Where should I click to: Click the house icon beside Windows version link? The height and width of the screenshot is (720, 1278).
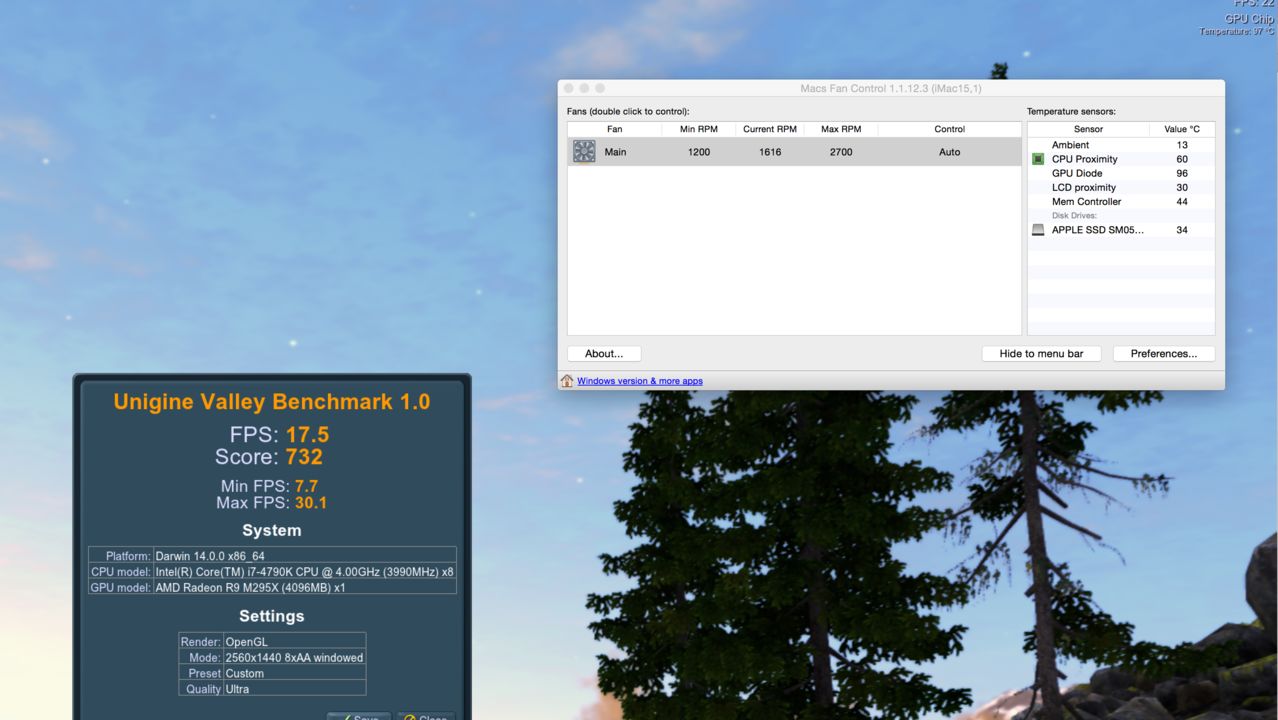click(x=567, y=381)
